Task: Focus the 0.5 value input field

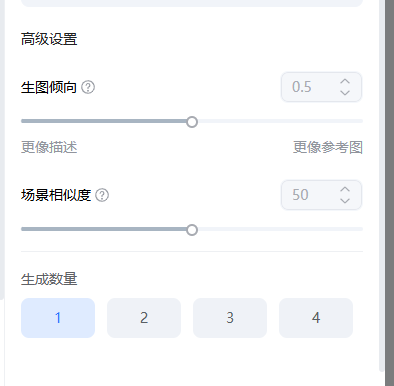Action: pos(310,87)
